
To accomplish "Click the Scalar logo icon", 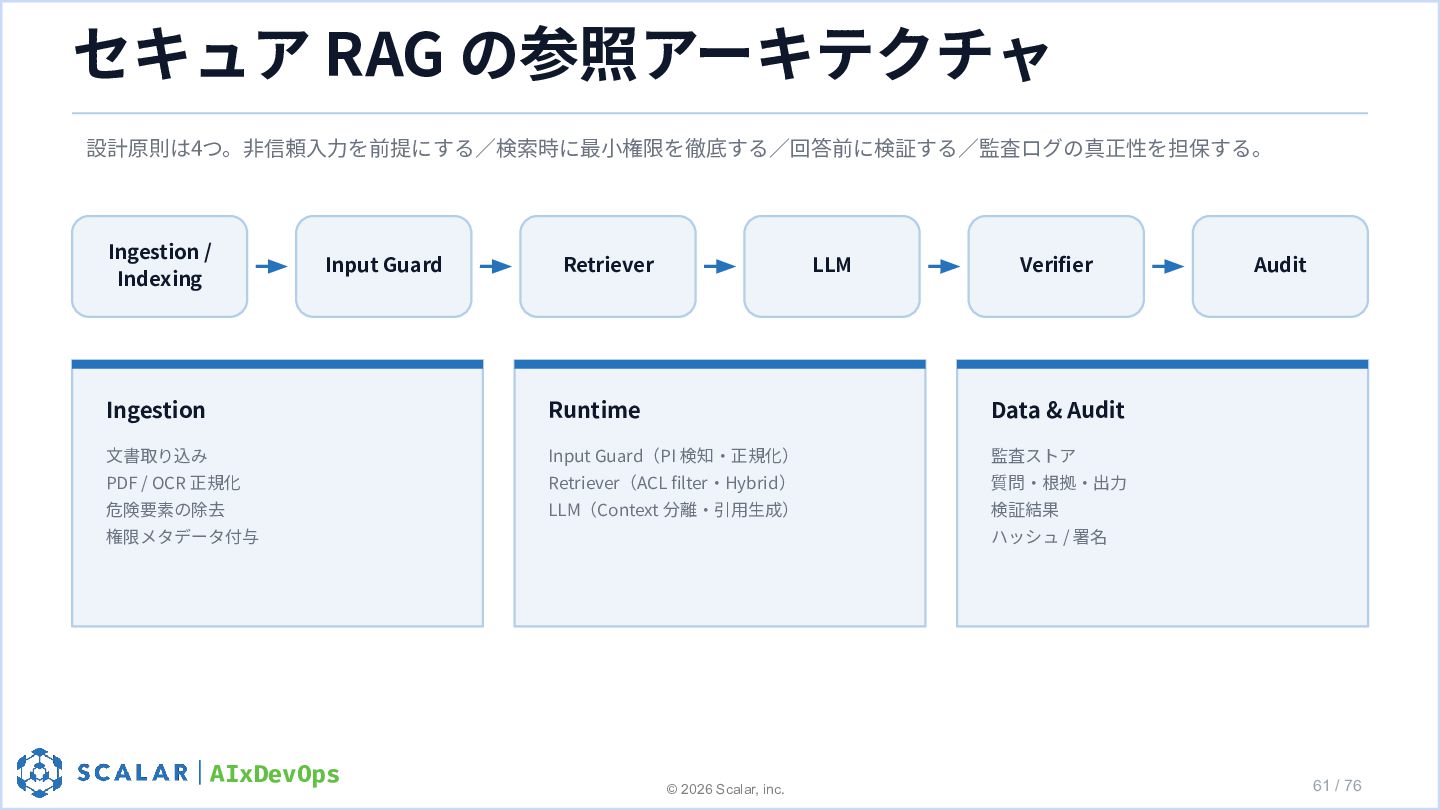I will (x=39, y=772).
